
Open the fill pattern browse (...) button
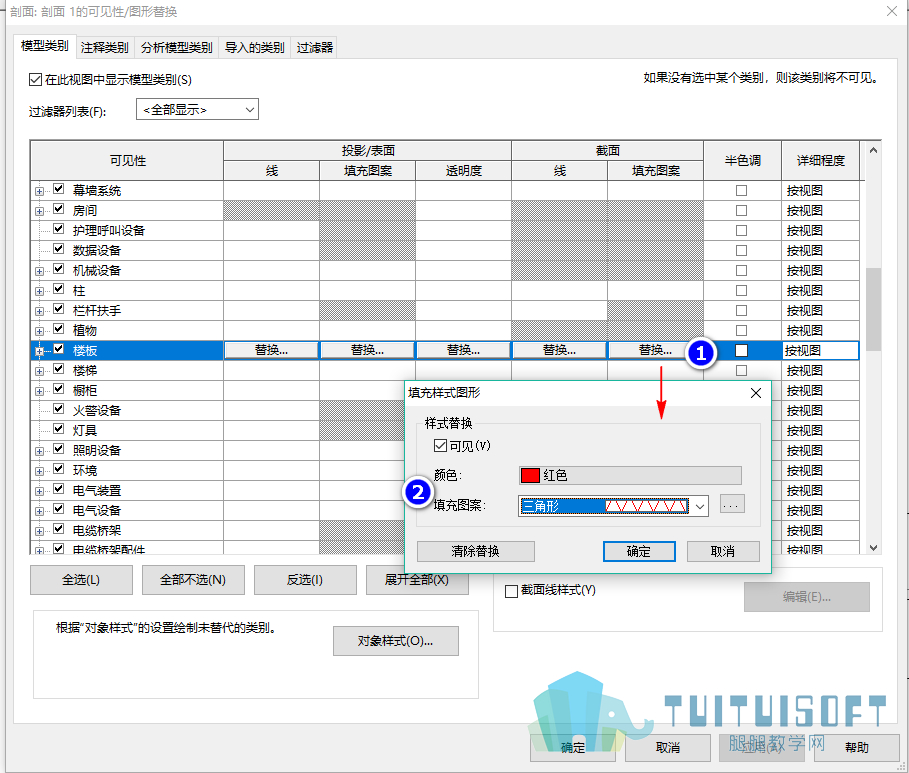732,505
